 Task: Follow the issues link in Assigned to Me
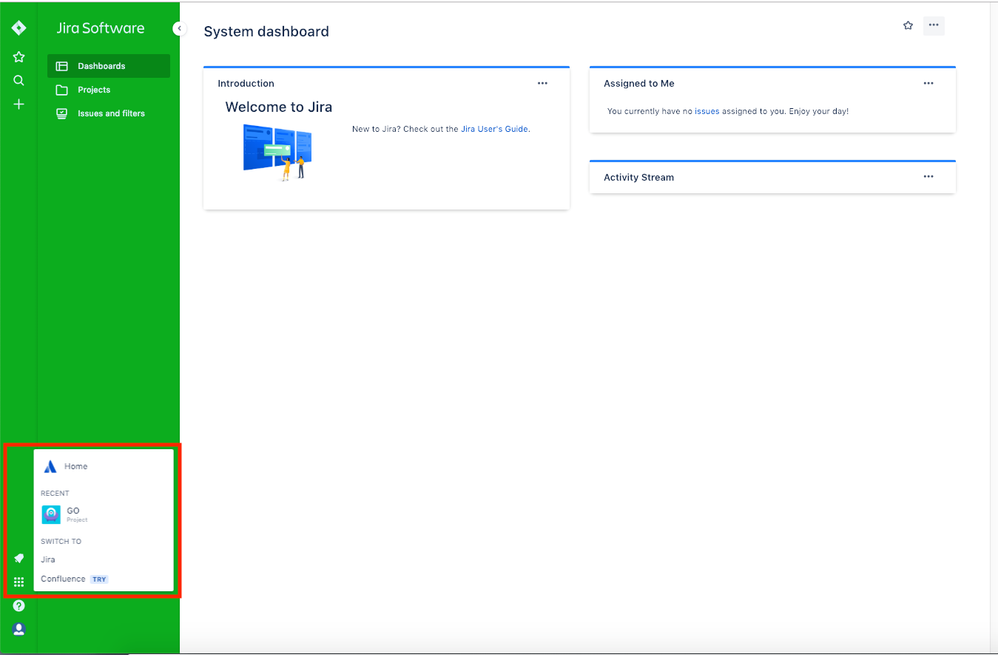point(706,111)
